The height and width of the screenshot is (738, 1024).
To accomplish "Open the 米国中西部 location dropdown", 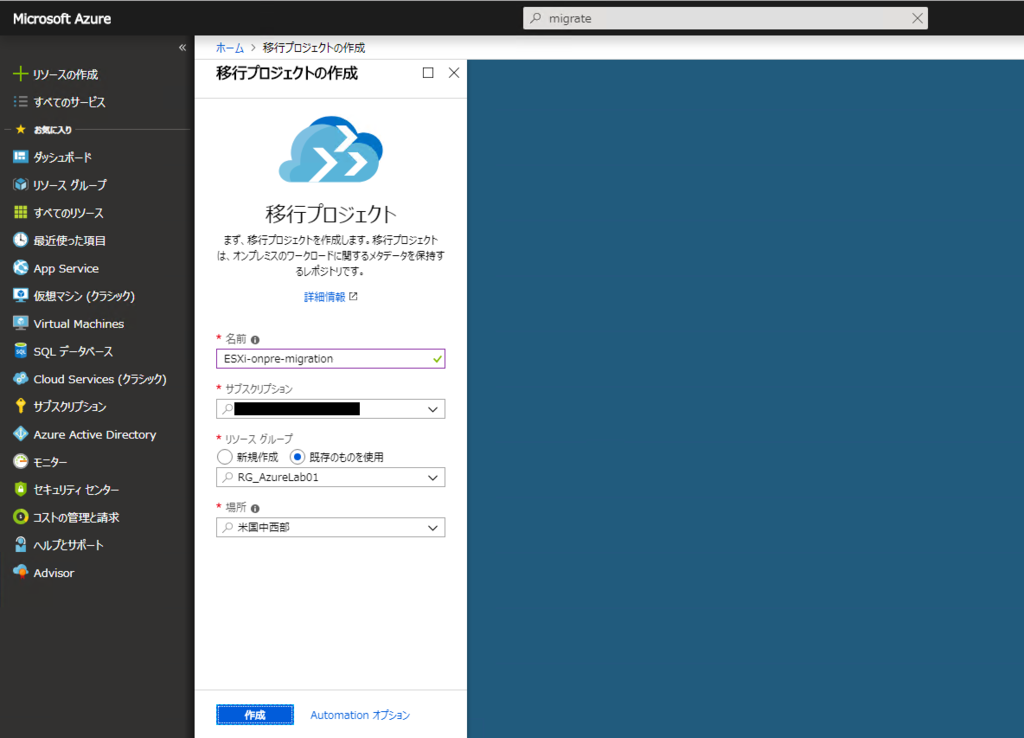I will (330, 527).
